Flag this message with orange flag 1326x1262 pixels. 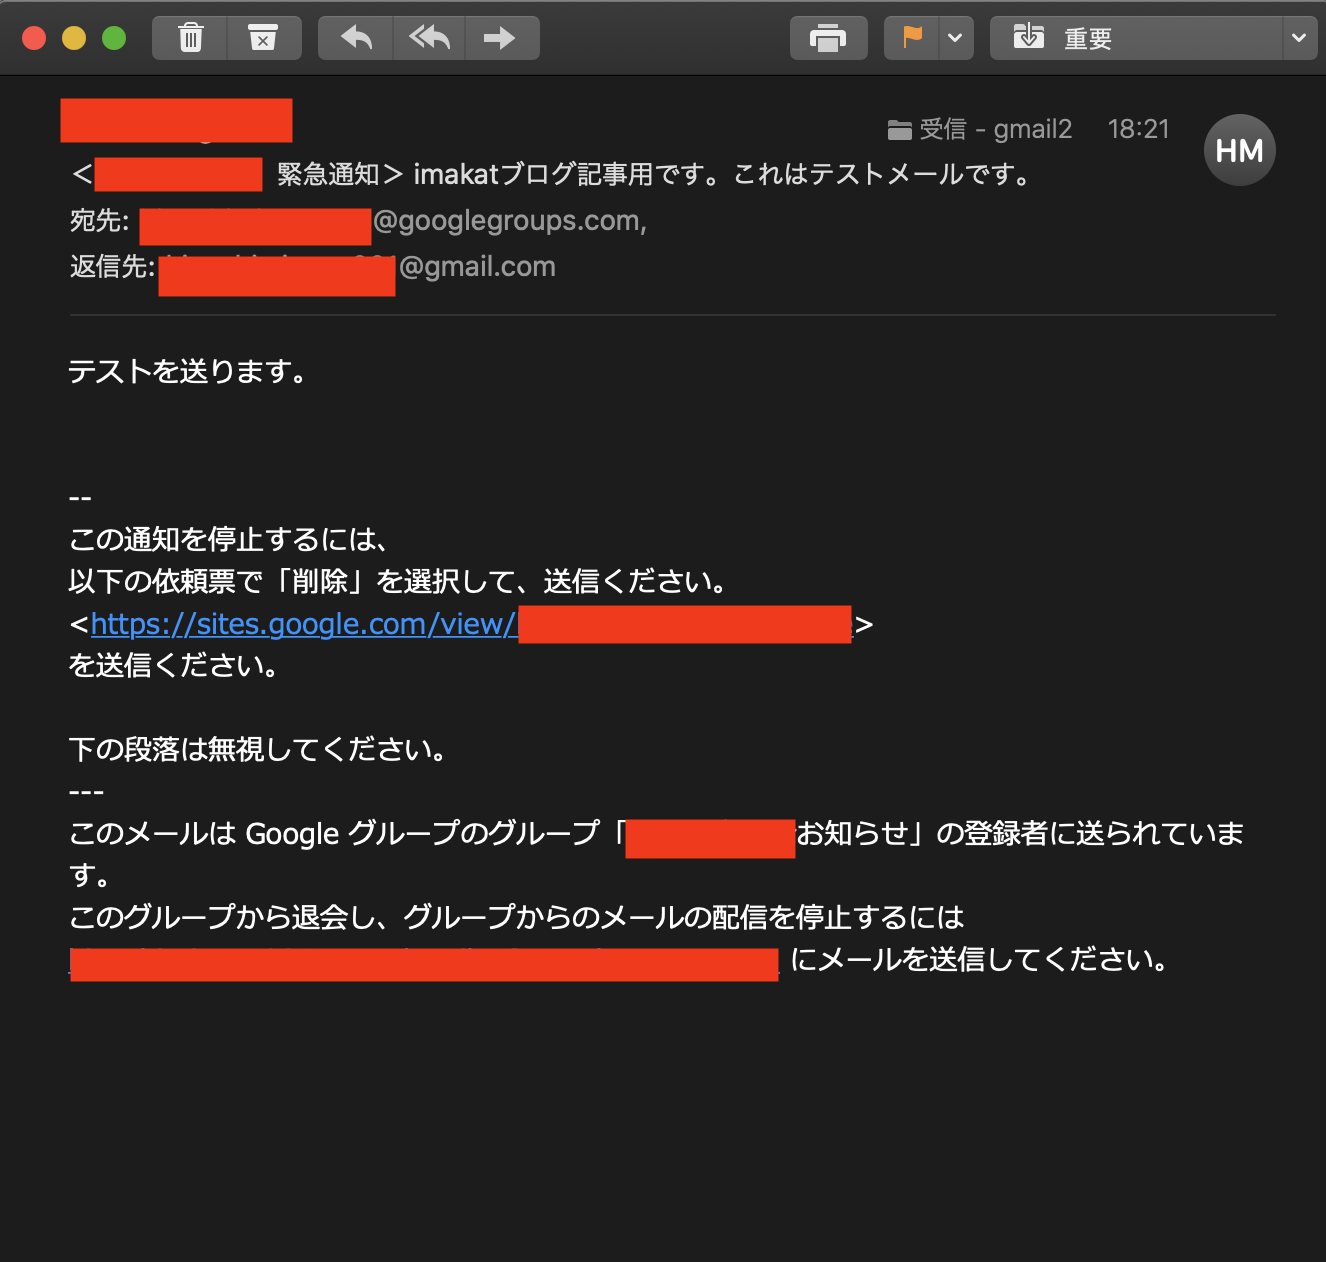(912, 38)
